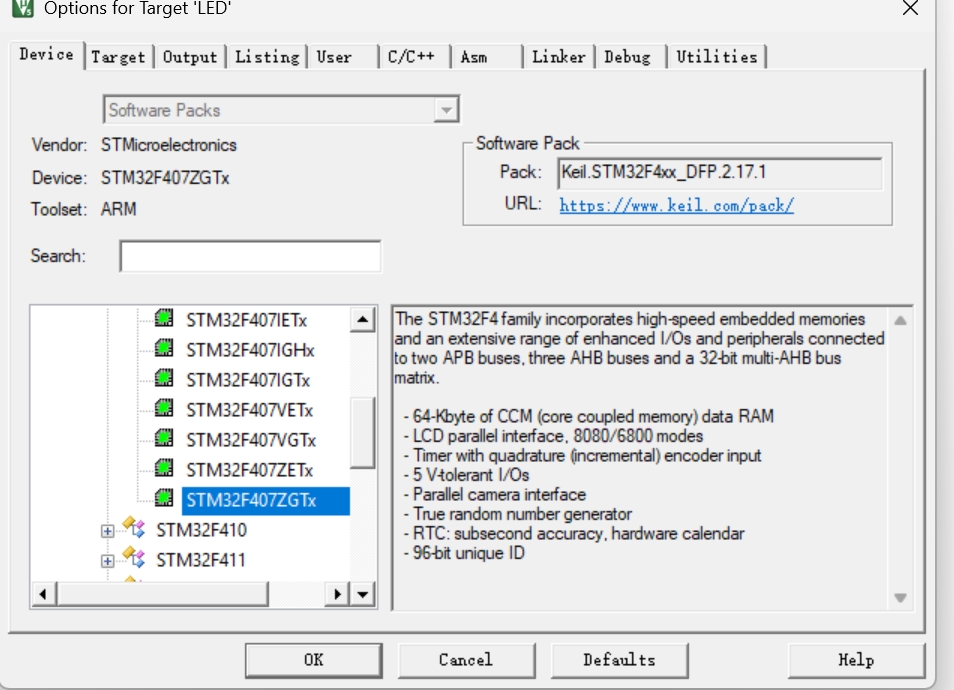Click the device Search input field

[251, 256]
